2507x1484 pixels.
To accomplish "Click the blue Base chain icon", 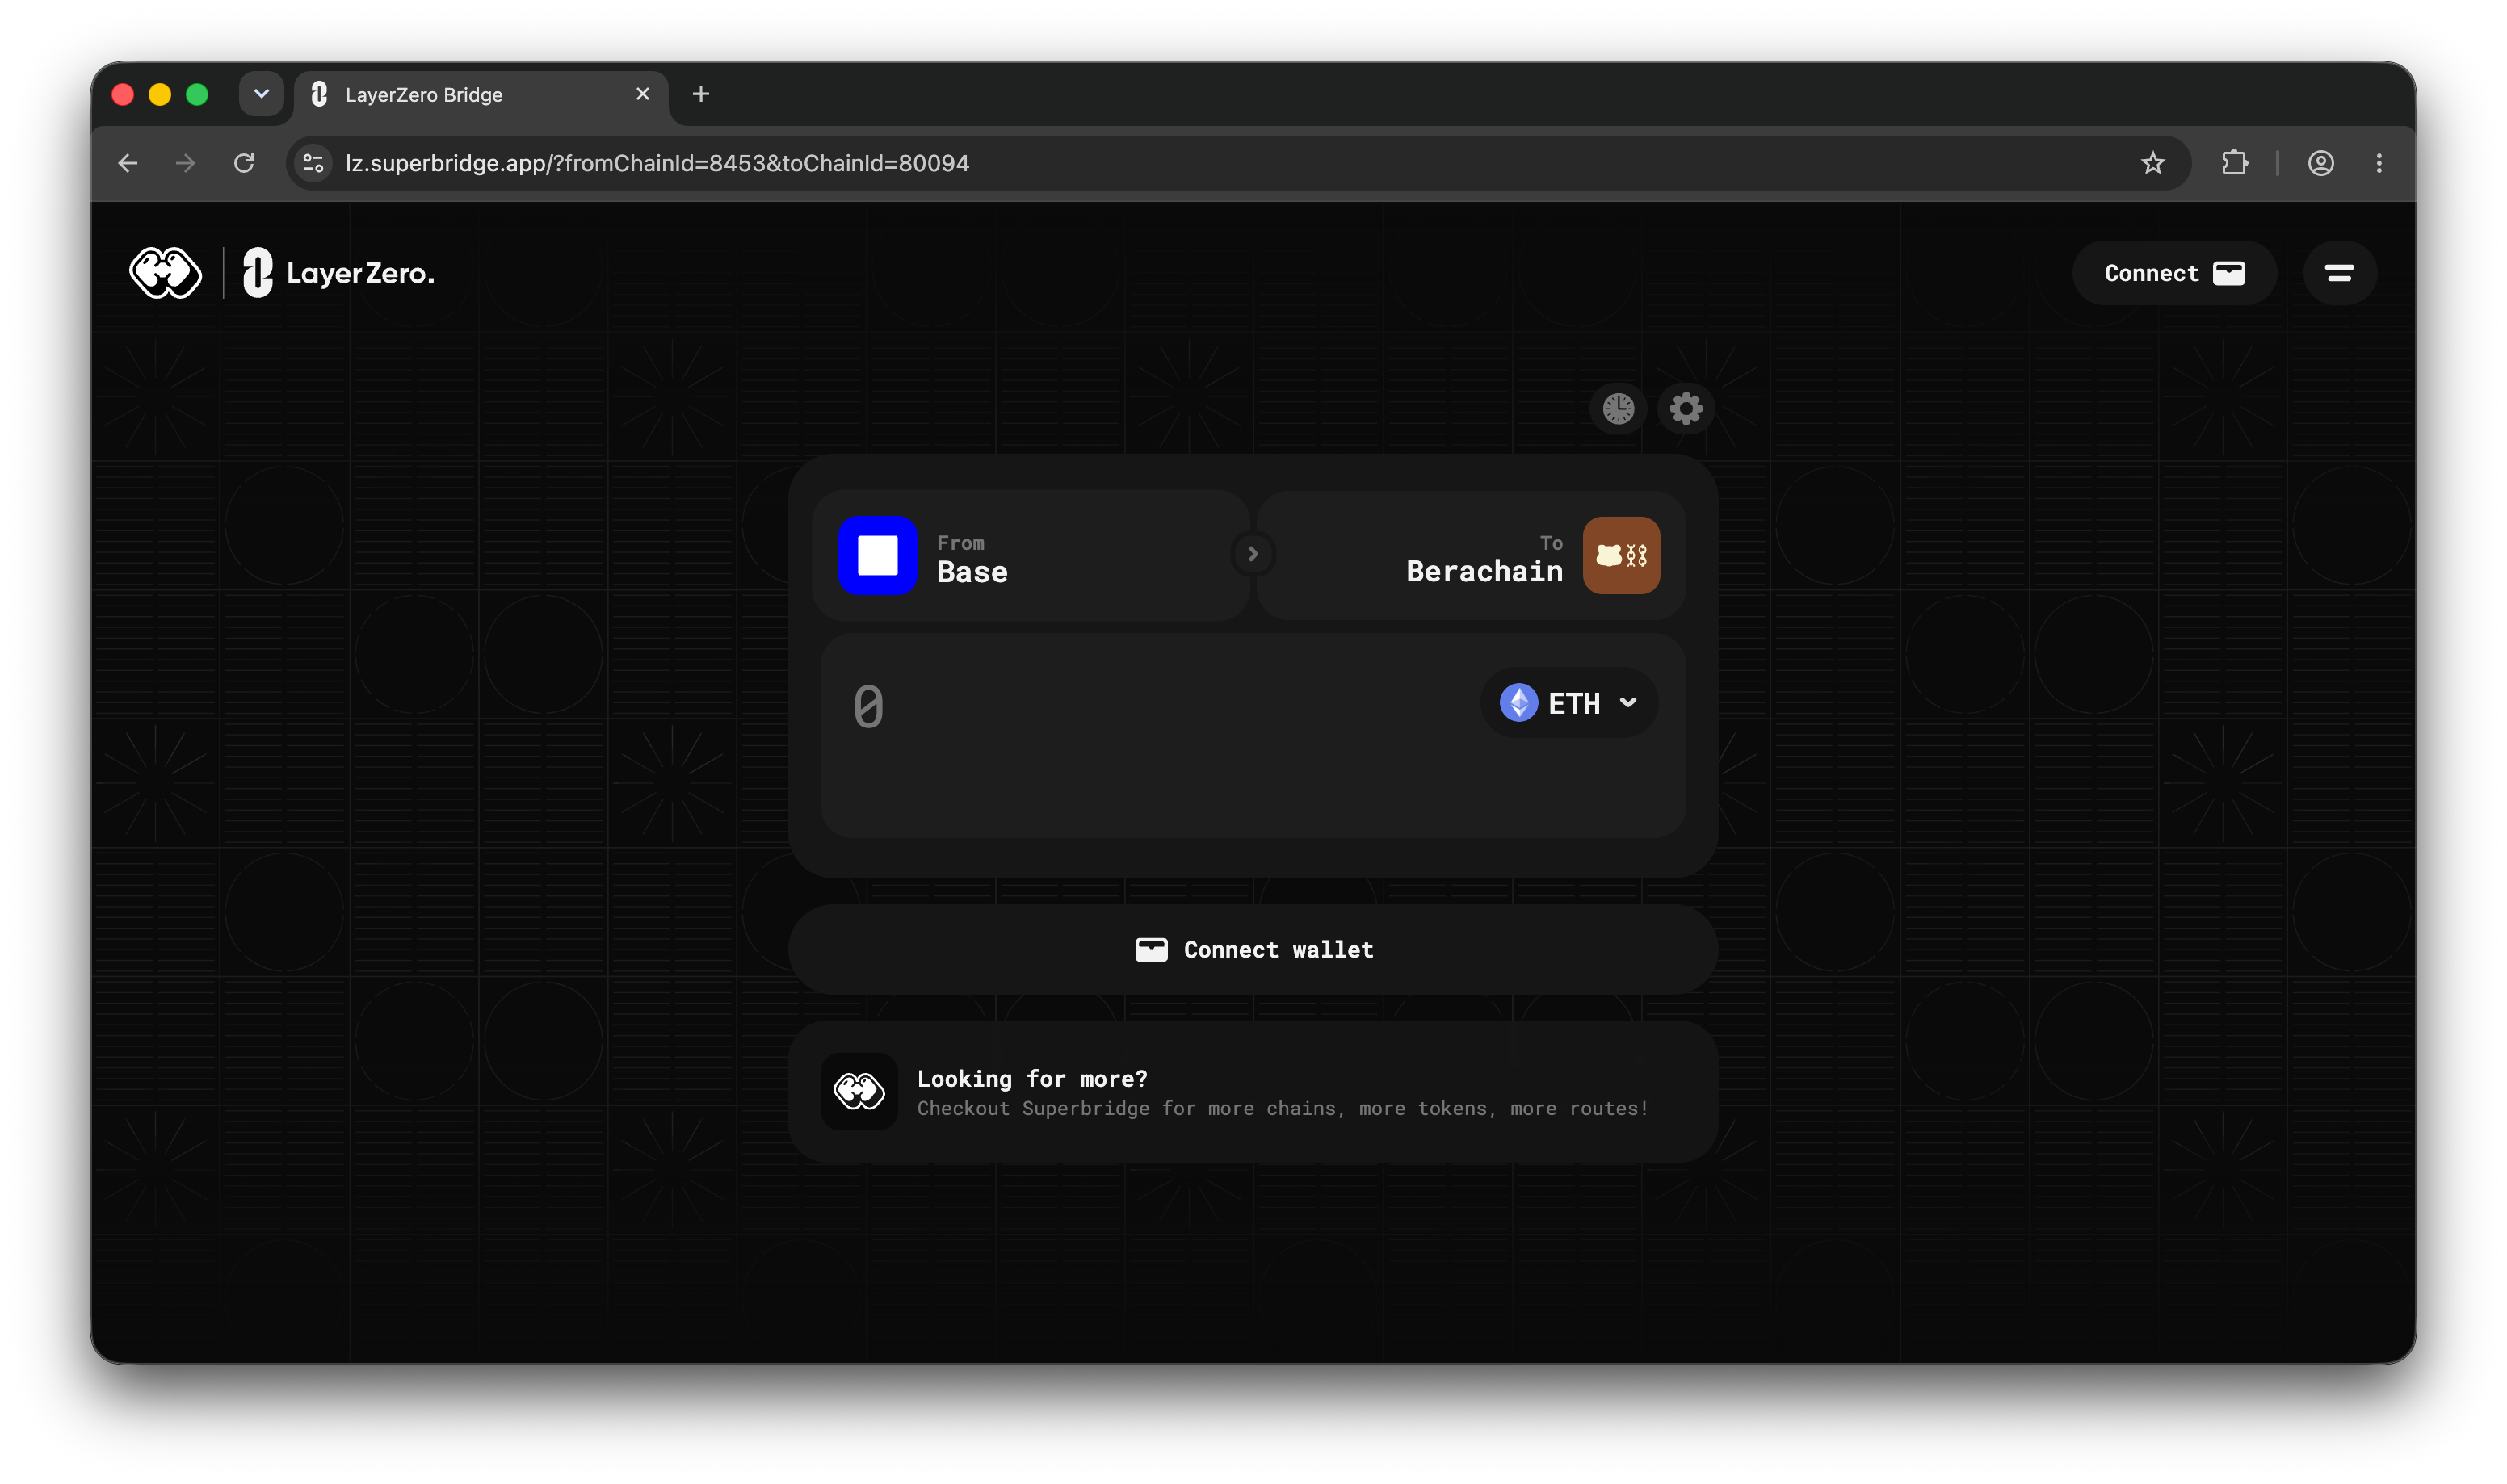I will pos(877,555).
